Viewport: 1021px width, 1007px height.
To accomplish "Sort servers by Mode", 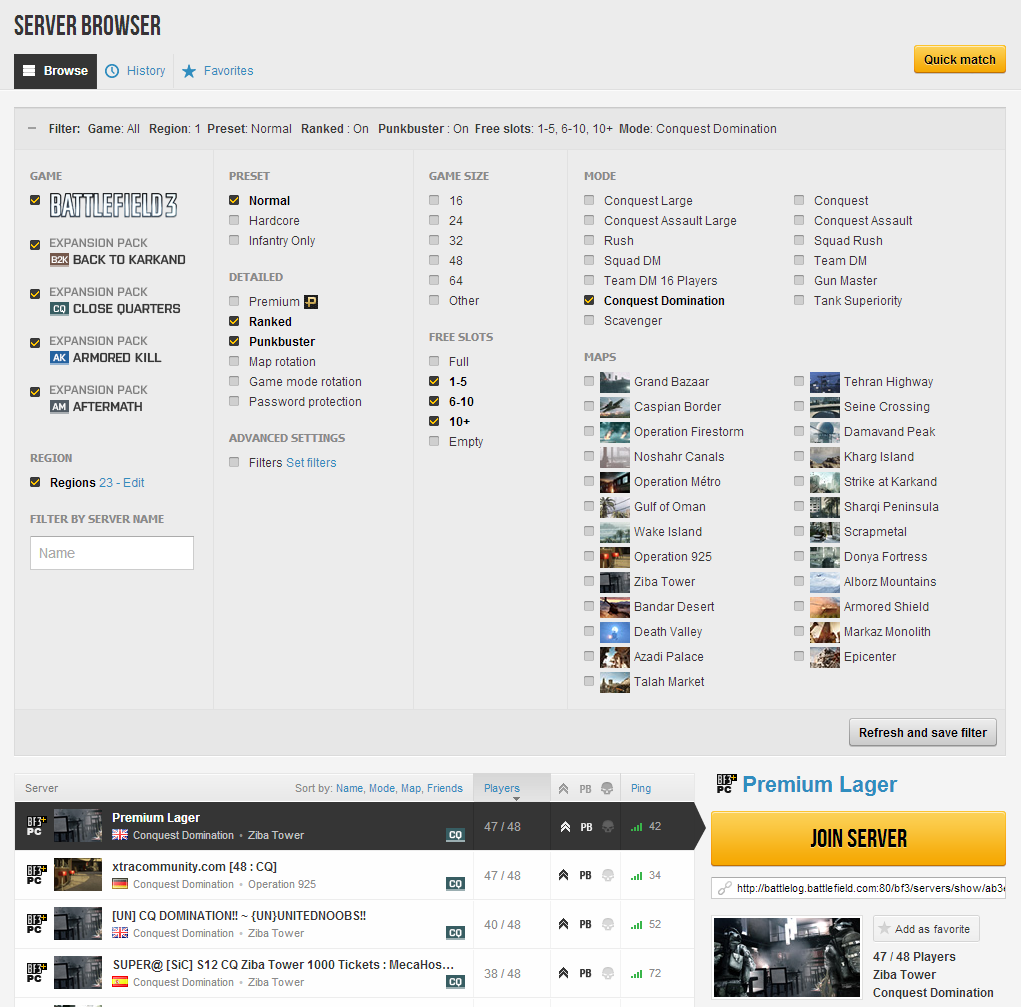I will 382,788.
